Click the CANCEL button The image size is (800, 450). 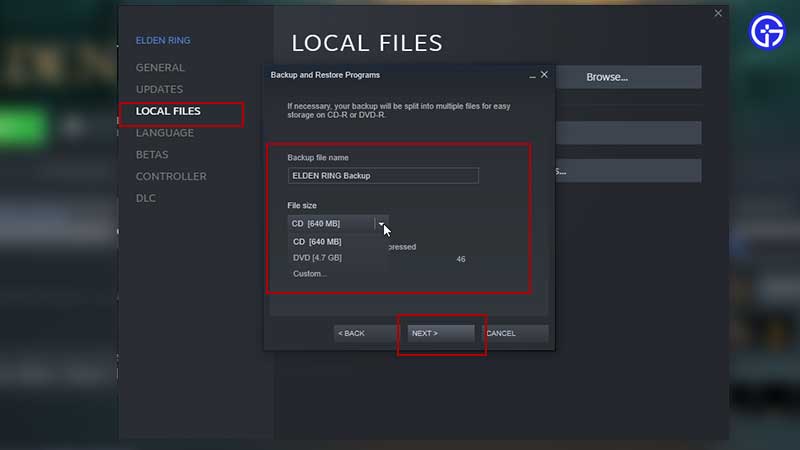tap(515, 333)
